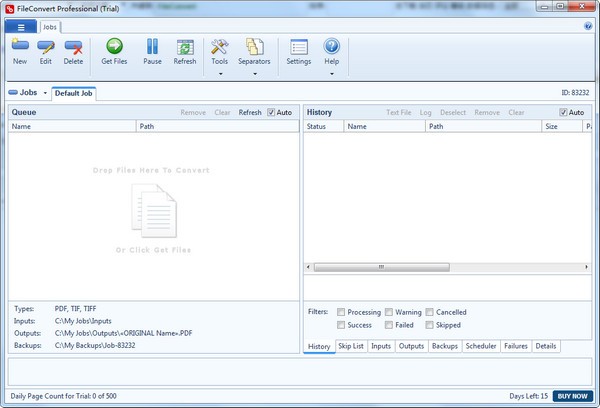Click Clear in the History header
Image resolution: width=600 pixels, height=408 pixels.
(516, 113)
